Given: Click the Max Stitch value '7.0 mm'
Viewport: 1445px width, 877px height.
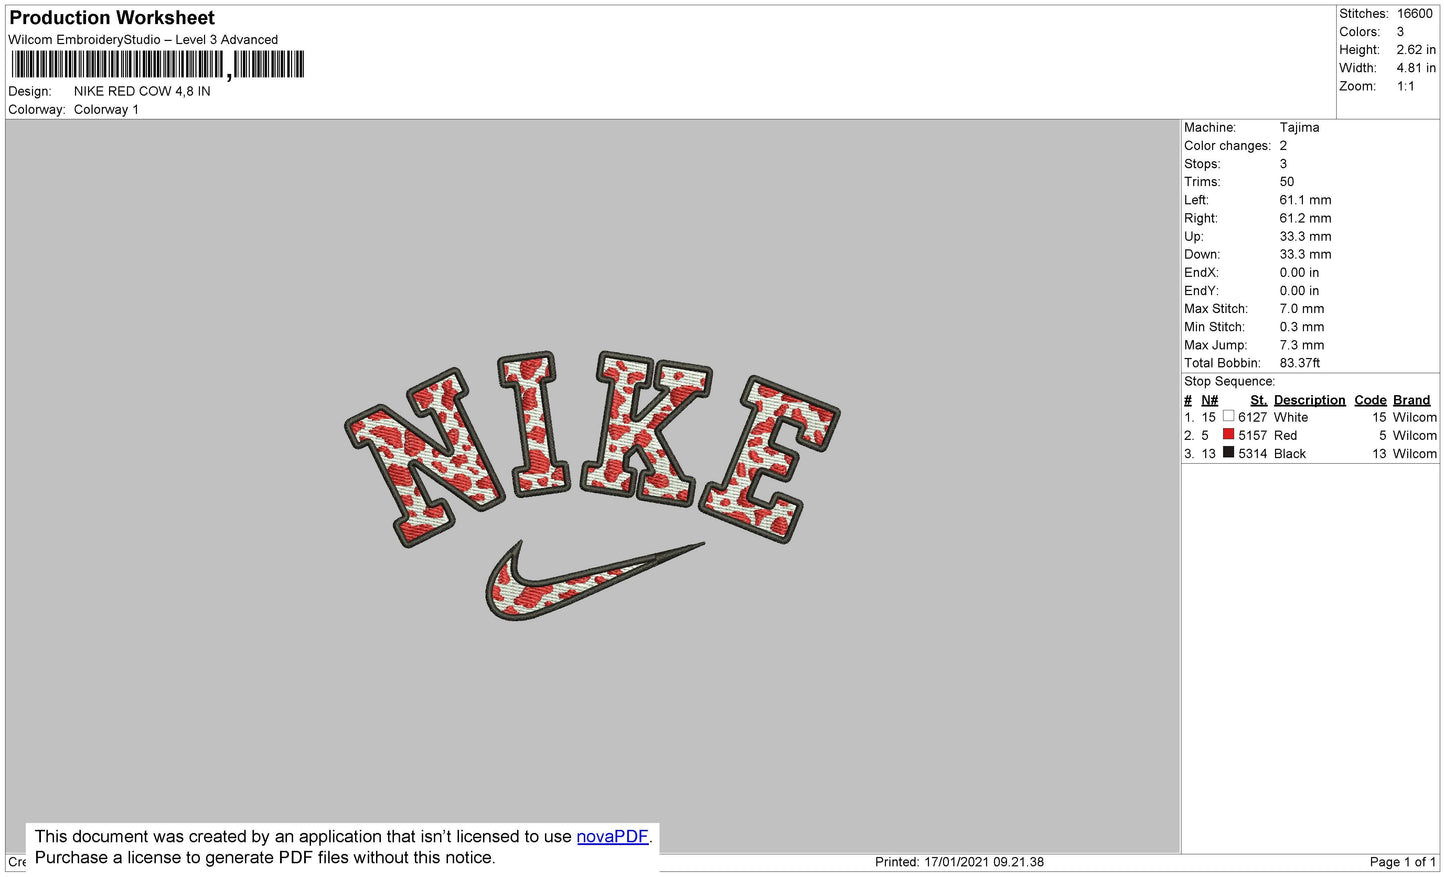Looking at the screenshot, I should pos(1301,309).
